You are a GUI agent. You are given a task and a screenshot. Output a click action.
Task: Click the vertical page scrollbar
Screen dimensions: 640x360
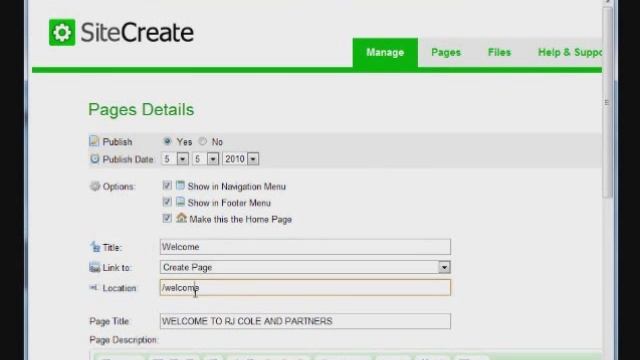tap(608, 102)
